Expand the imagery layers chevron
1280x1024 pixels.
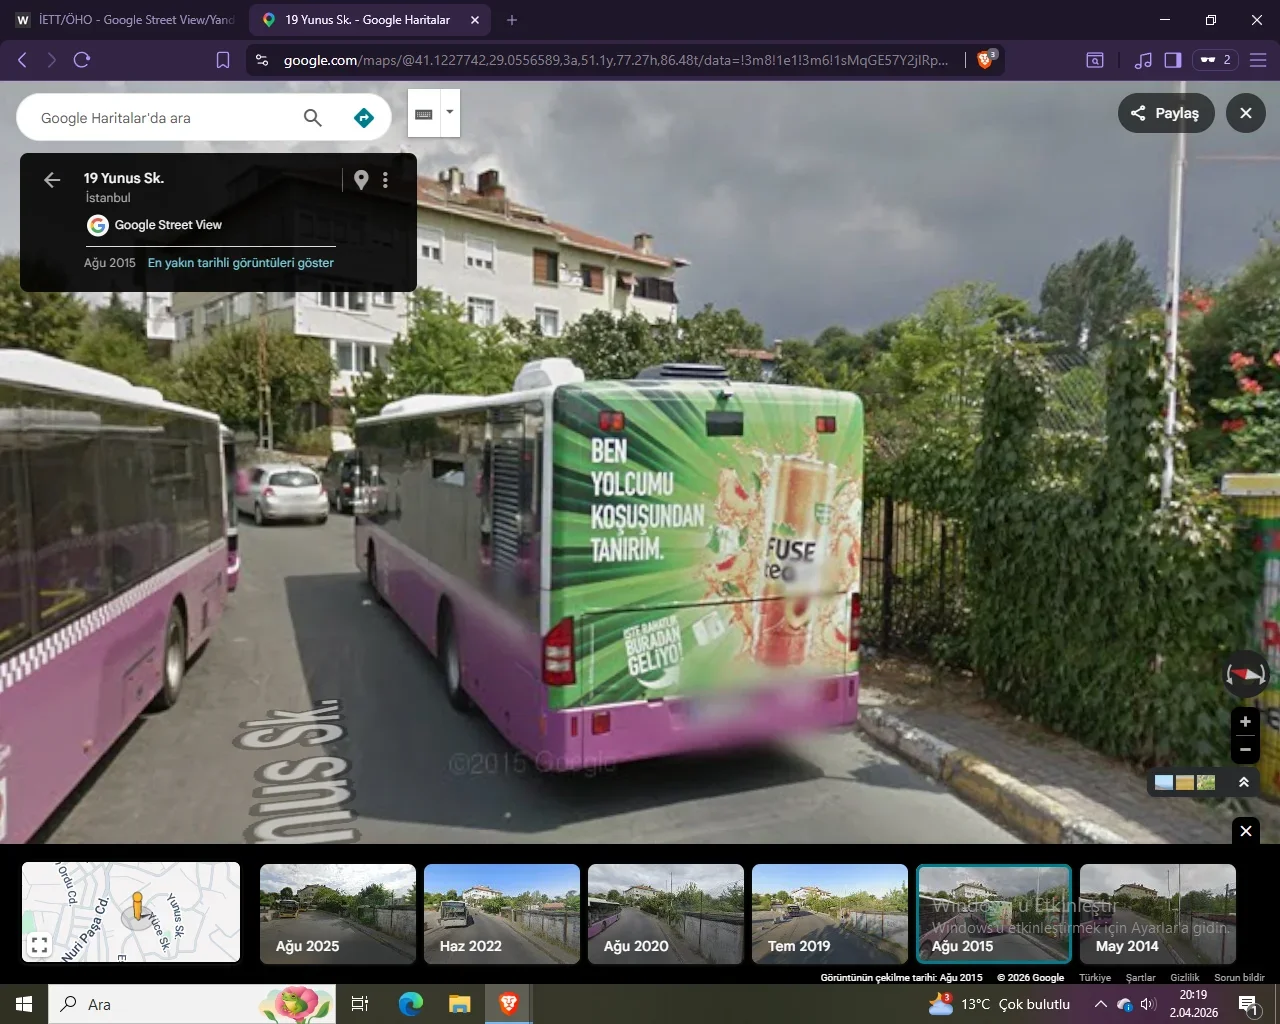tap(1244, 782)
